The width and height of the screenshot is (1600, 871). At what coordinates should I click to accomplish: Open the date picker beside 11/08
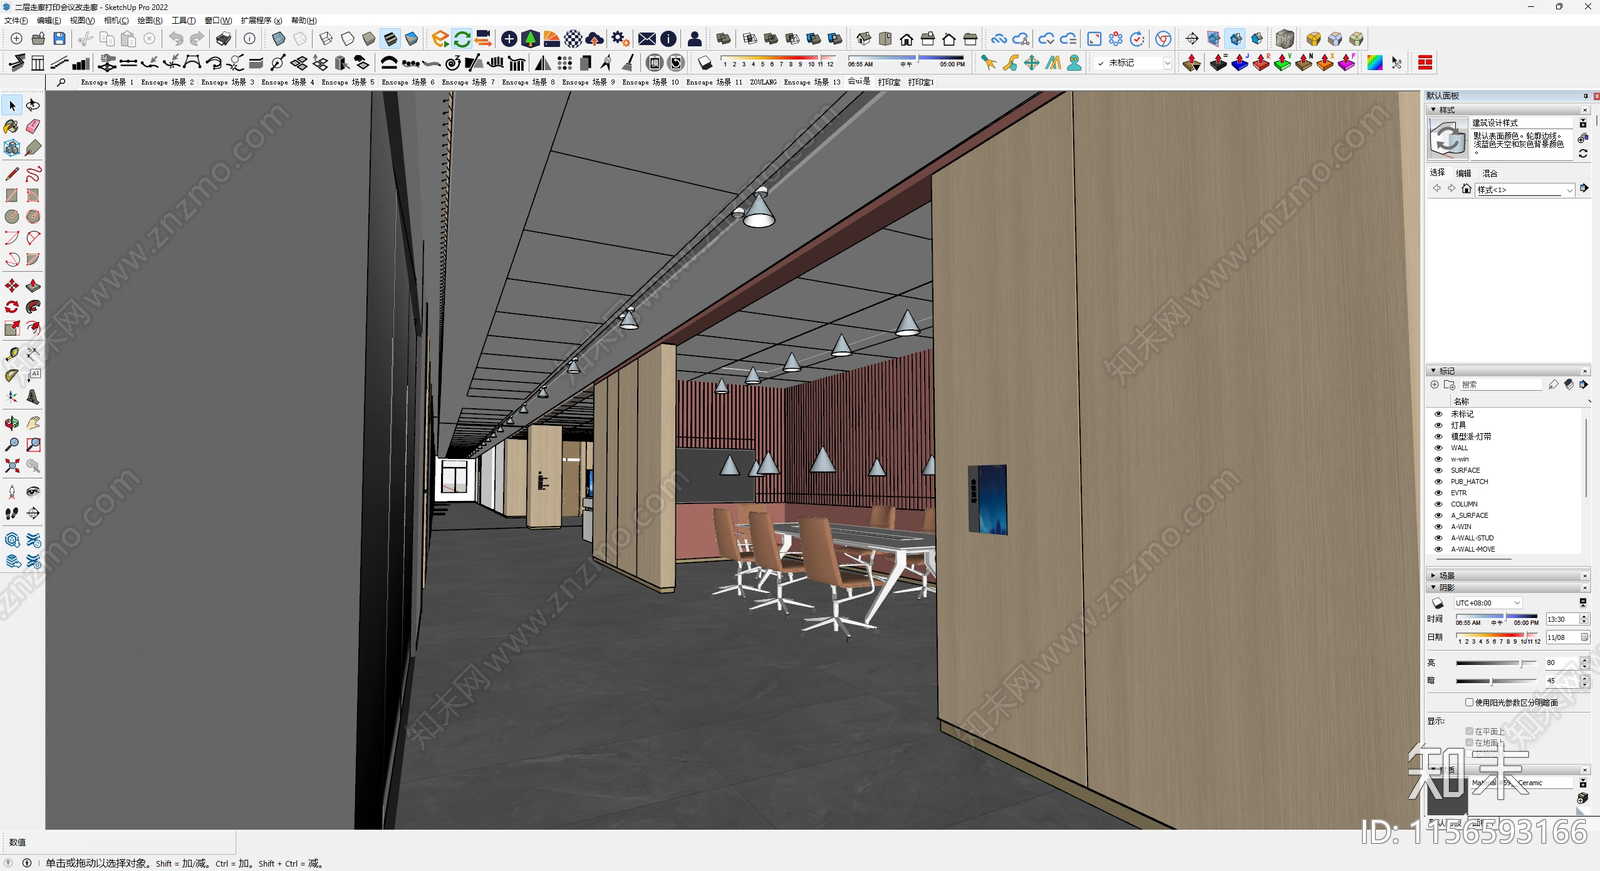tap(1584, 637)
